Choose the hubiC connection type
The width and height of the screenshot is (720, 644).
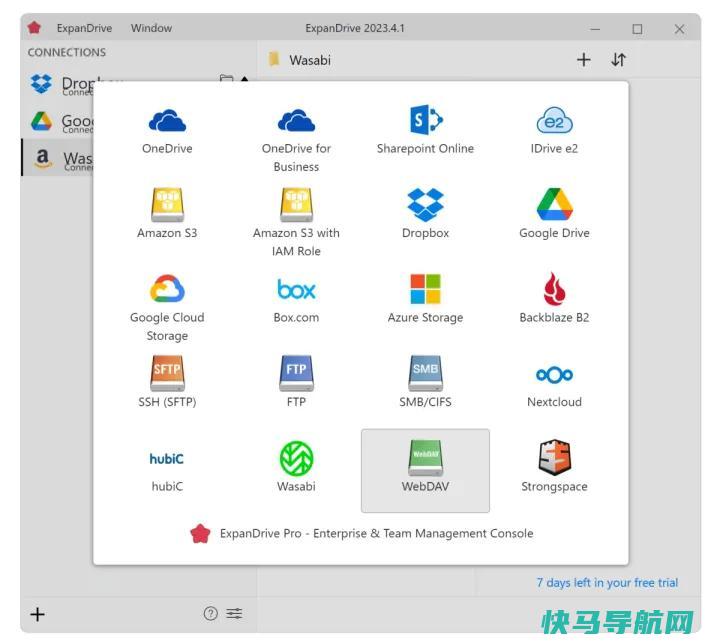click(167, 470)
